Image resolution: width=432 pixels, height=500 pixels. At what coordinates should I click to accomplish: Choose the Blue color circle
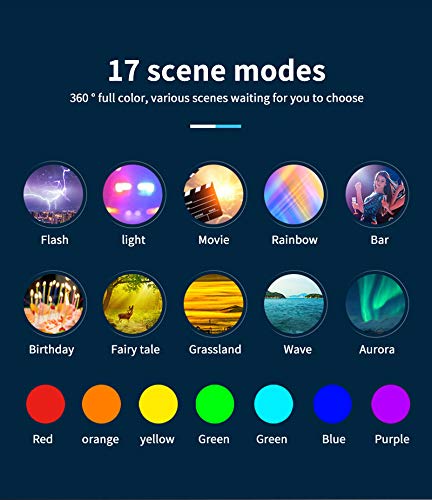click(333, 404)
